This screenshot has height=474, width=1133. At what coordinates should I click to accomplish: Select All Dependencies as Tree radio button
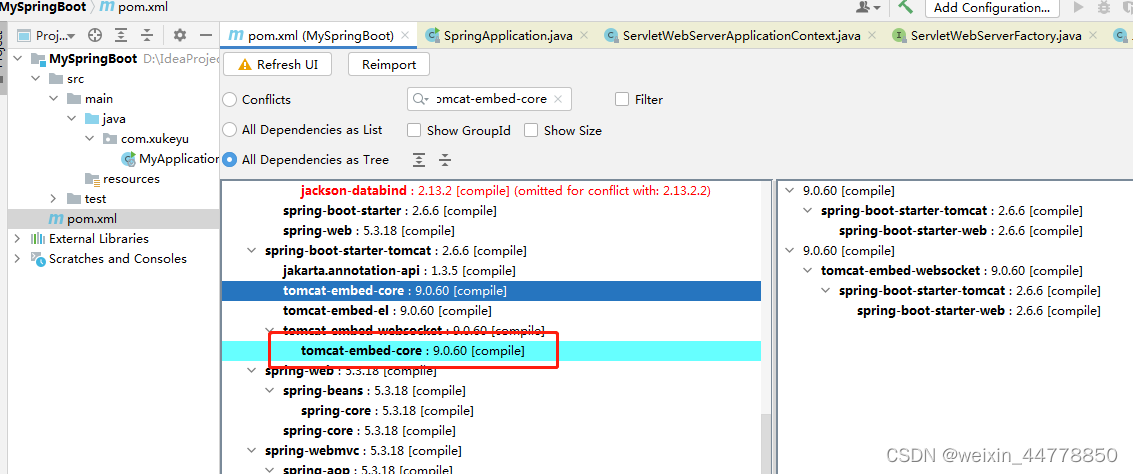pyautogui.click(x=230, y=160)
